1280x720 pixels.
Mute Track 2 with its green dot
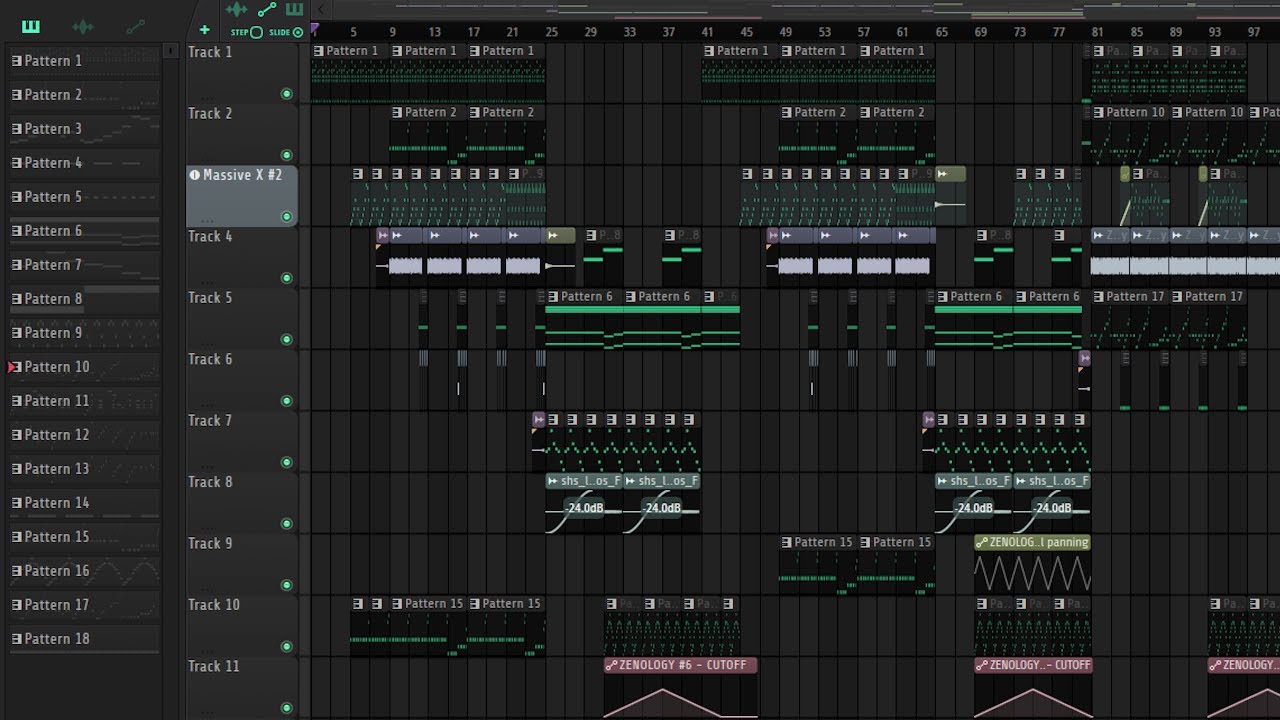pos(287,155)
